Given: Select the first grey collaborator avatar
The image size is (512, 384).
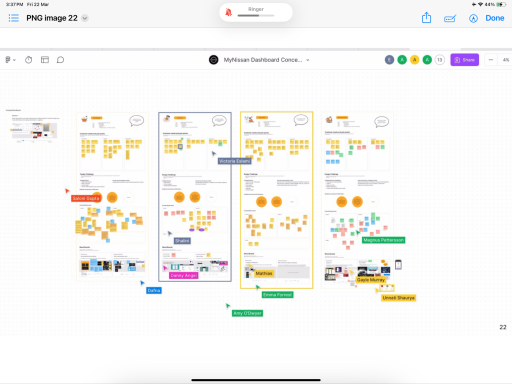Looking at the screenshot, I should tap(389, 60).
